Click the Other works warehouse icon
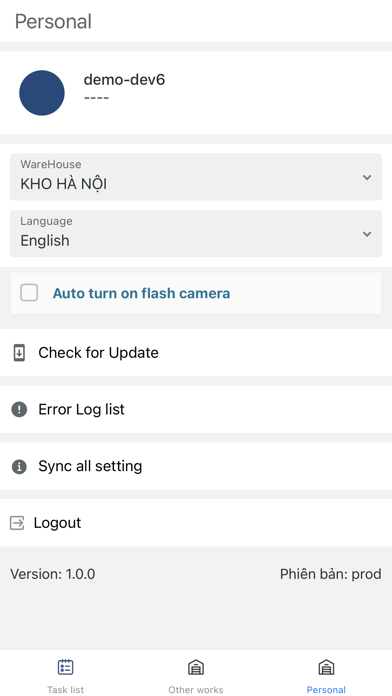The height and width of the screenshot is (696, 392). point(196,667)
